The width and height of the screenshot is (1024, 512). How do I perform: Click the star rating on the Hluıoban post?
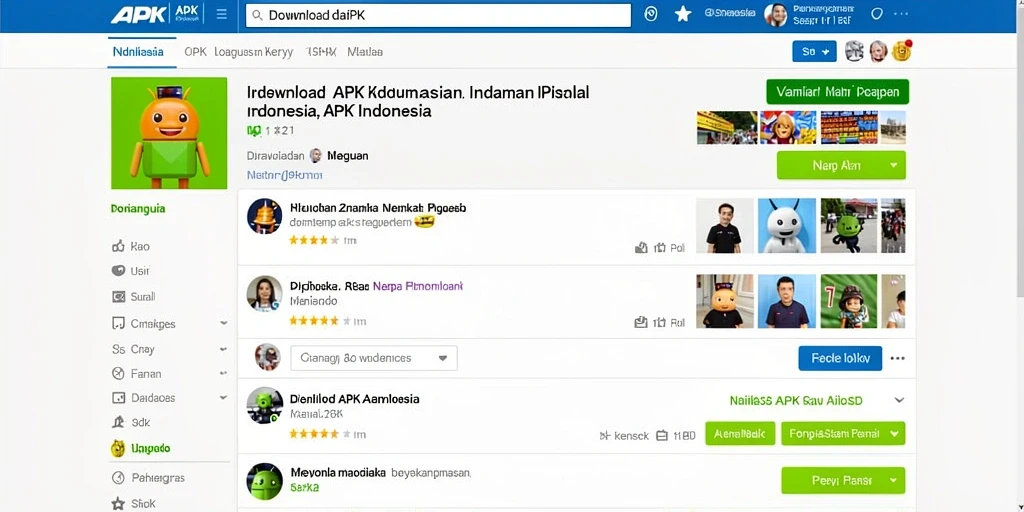[314, 240]
